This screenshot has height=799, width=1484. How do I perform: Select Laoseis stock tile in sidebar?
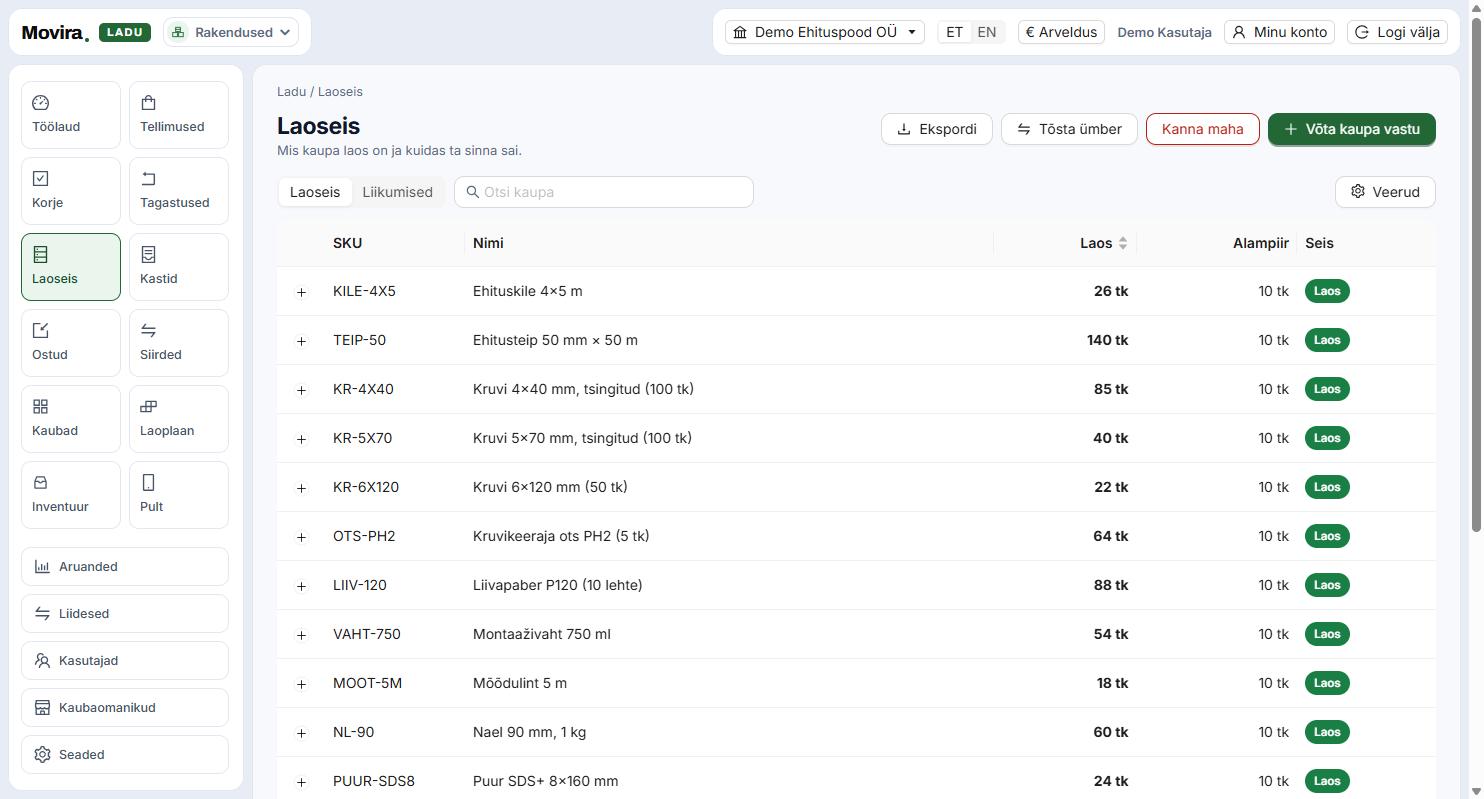pos(71,267)
